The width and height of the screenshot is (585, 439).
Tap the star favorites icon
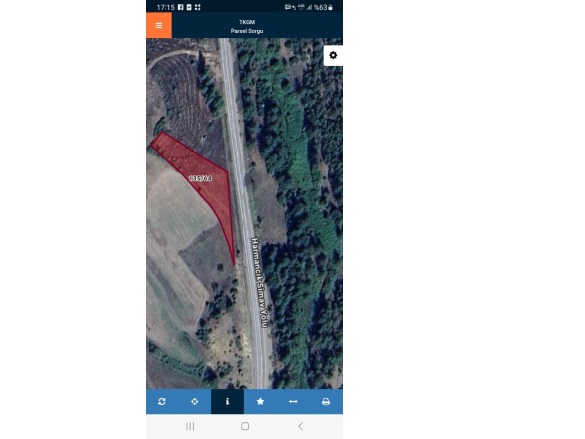[x=260, y=402]
